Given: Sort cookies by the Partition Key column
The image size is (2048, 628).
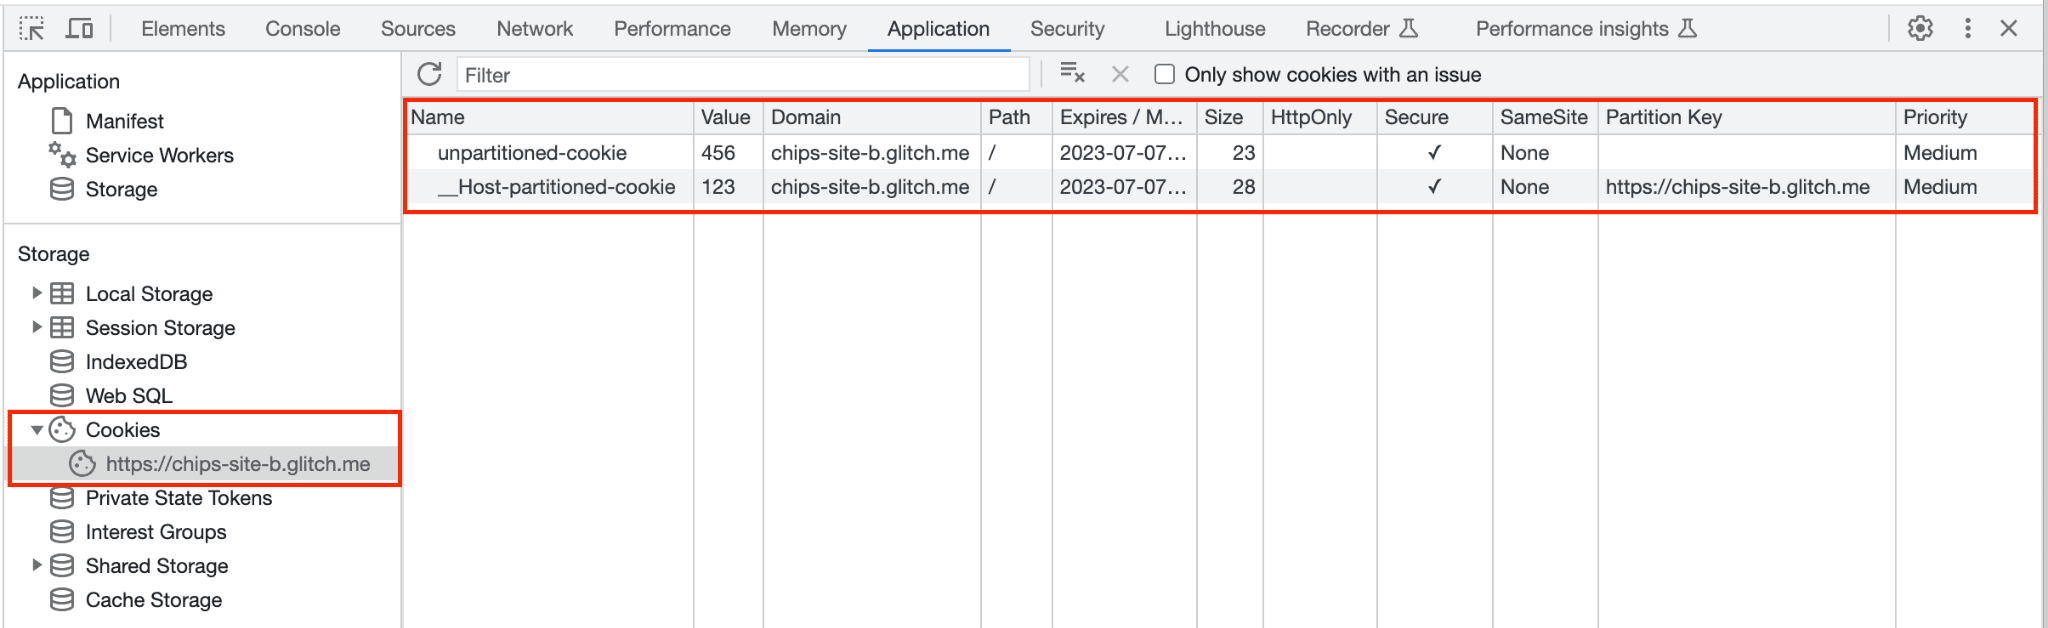Looking at the screenshot, I should point(1664,117).
